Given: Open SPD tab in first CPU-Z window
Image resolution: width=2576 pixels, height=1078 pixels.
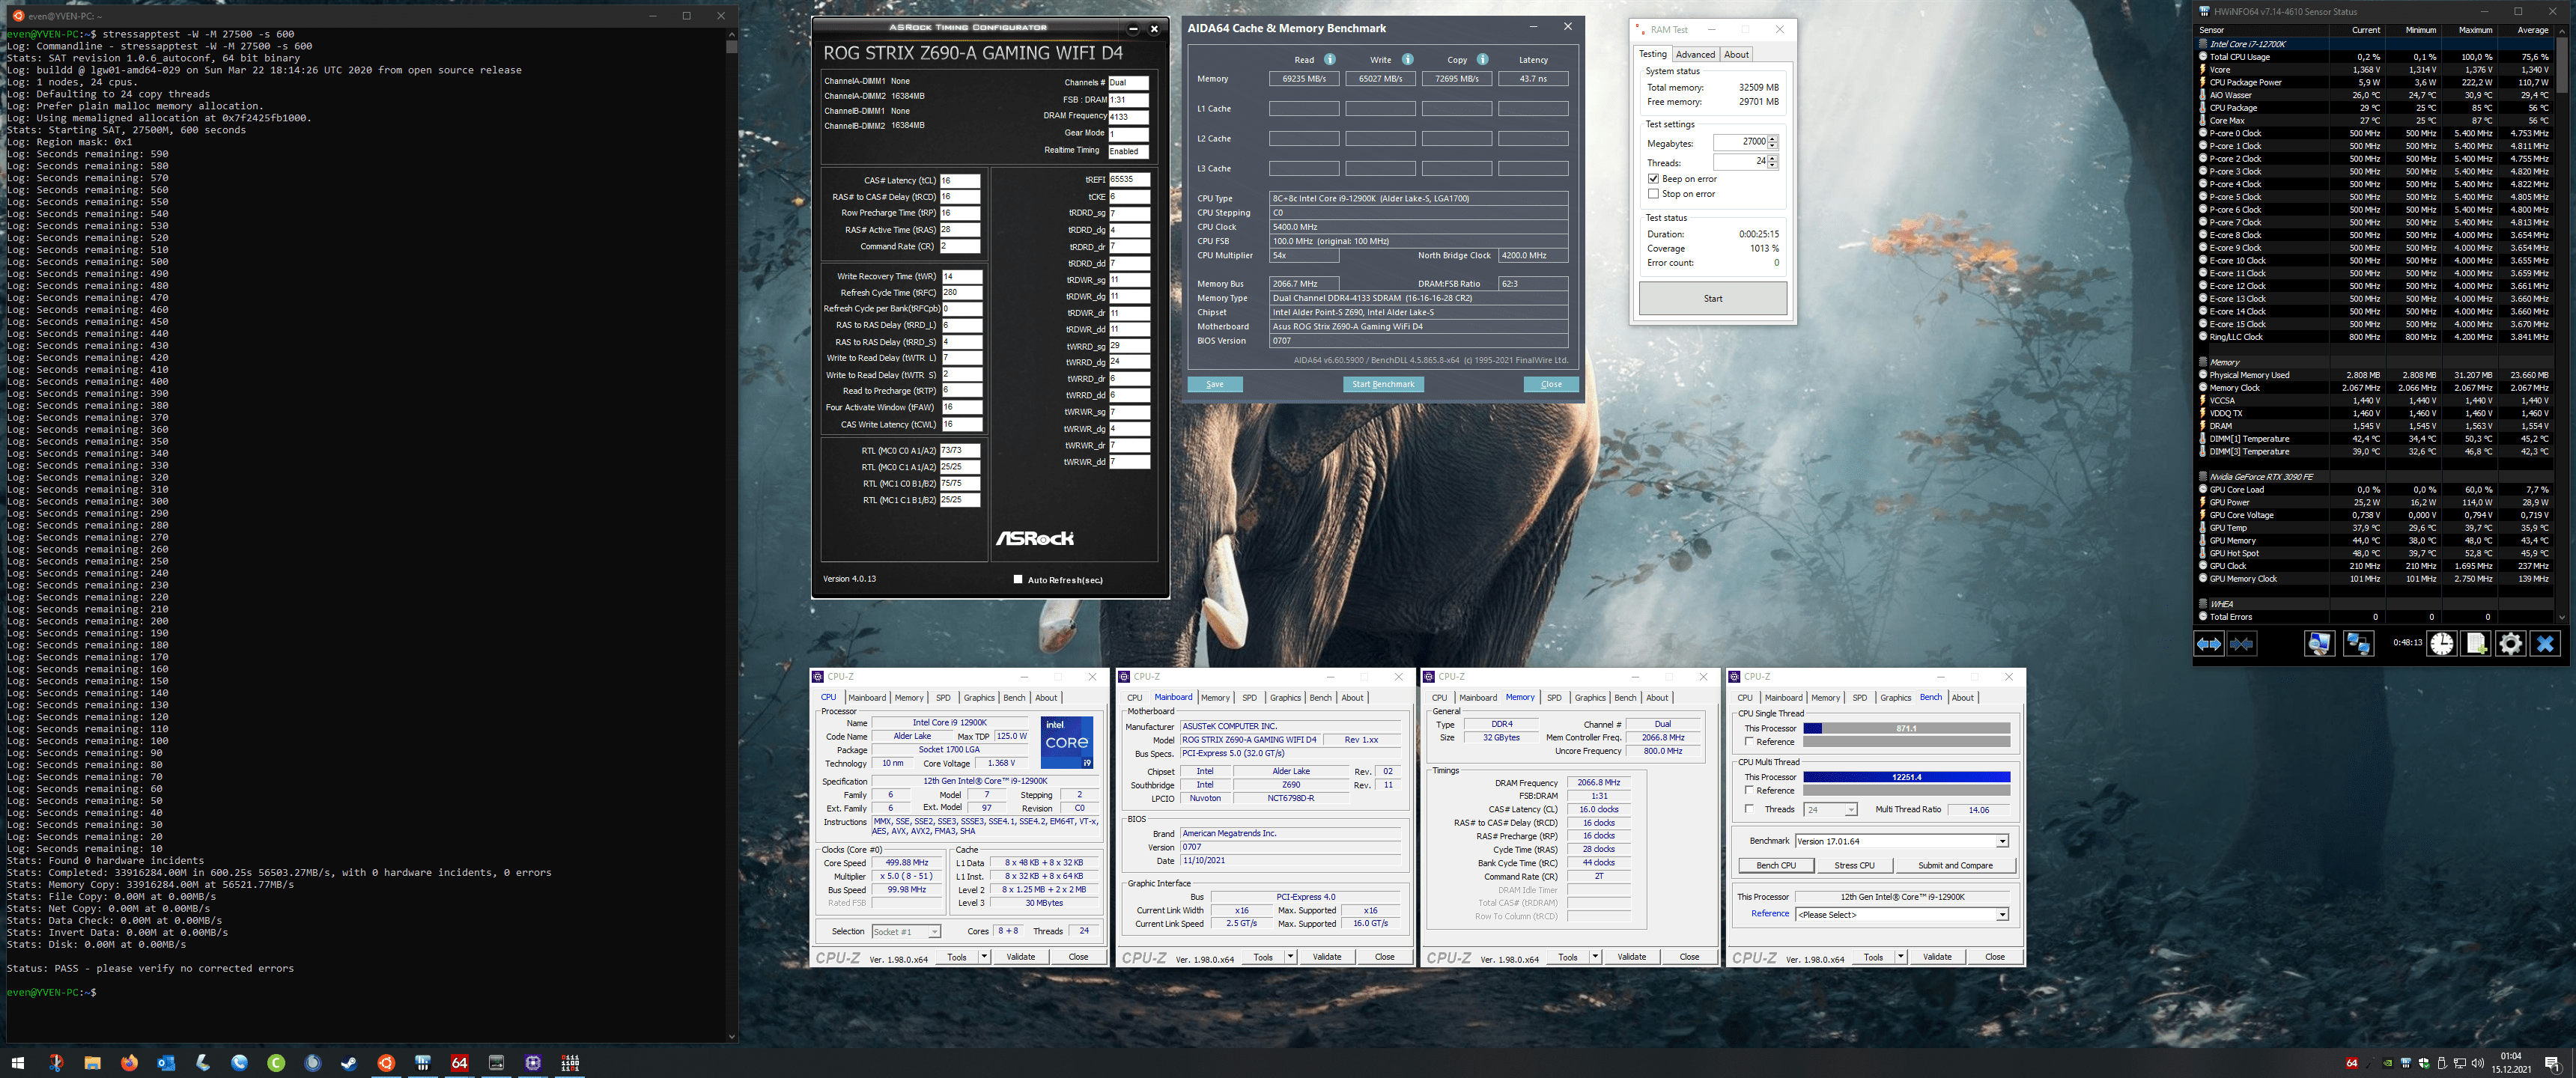Looking at the screenshot, I should point(943,698).
